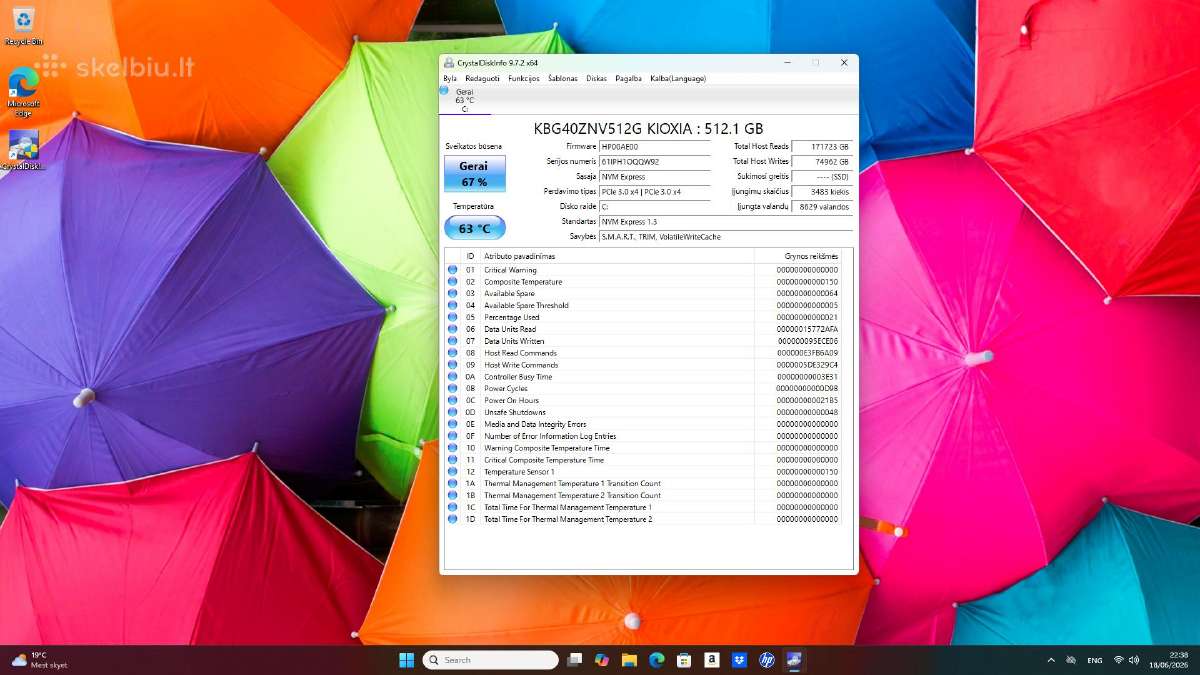The image size is (1200, 675).
Task: Open Microsoft Store from the taskbar
Action: coord(684,660)
